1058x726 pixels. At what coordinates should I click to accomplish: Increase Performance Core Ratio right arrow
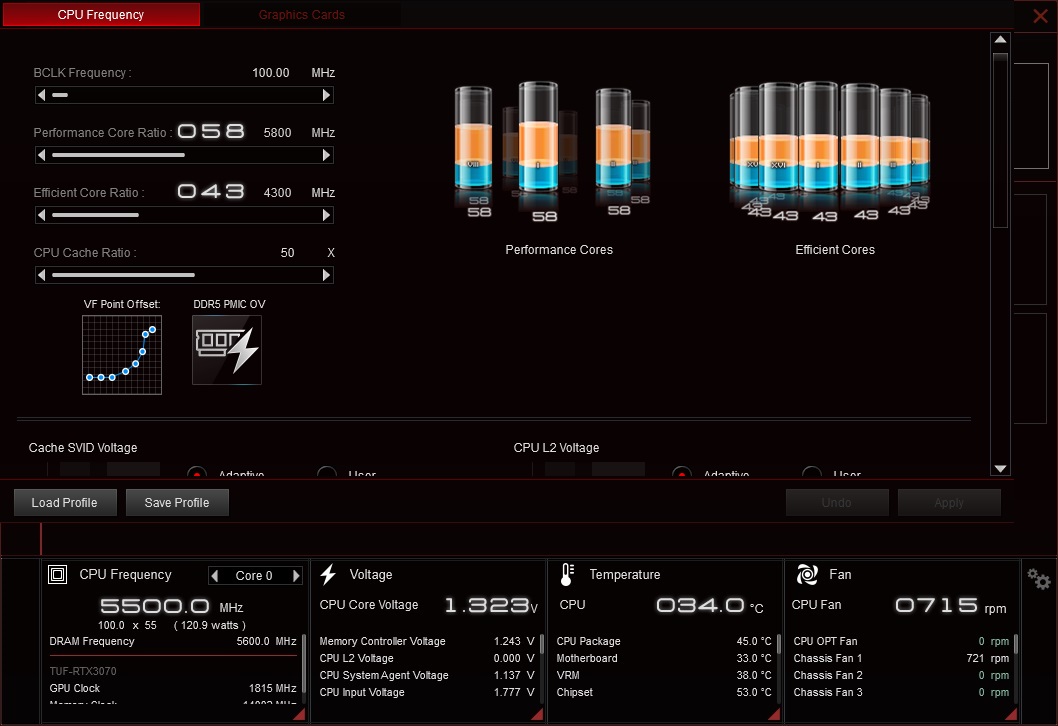327,155
